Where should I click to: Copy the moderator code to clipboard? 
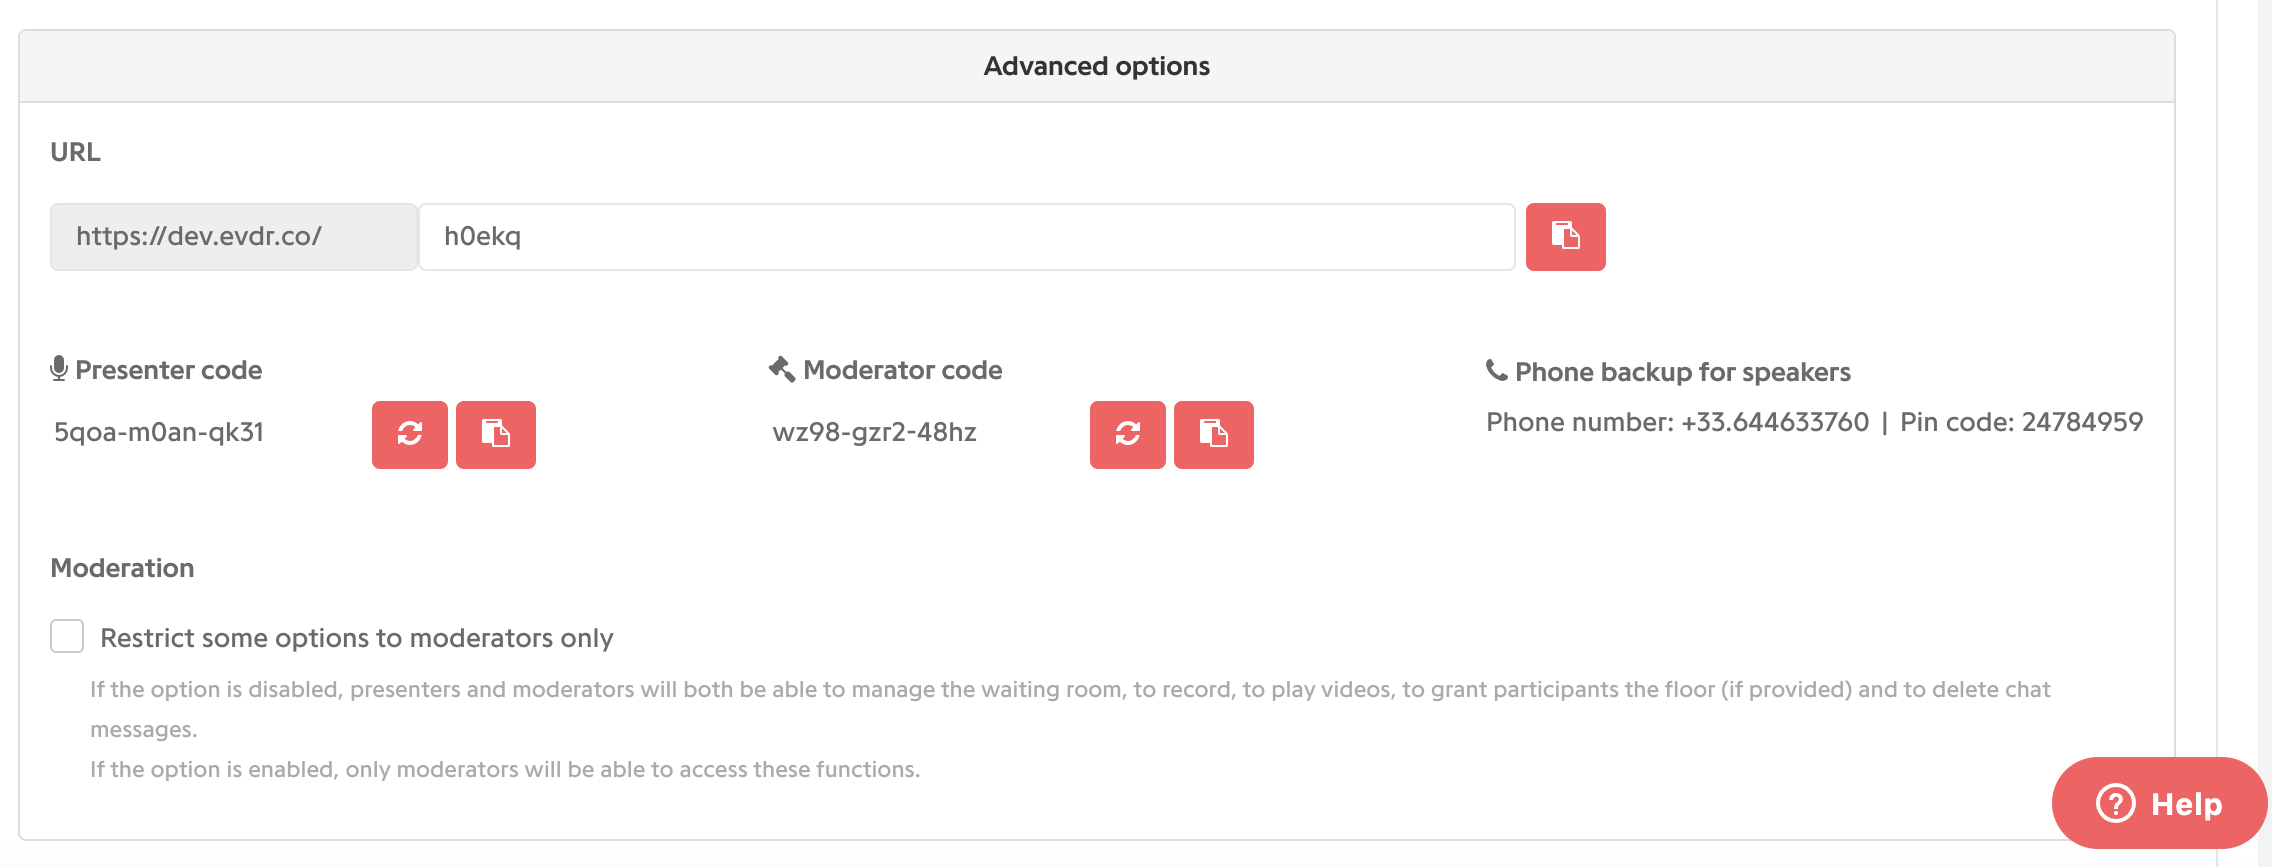click(x=1214, y=435)
